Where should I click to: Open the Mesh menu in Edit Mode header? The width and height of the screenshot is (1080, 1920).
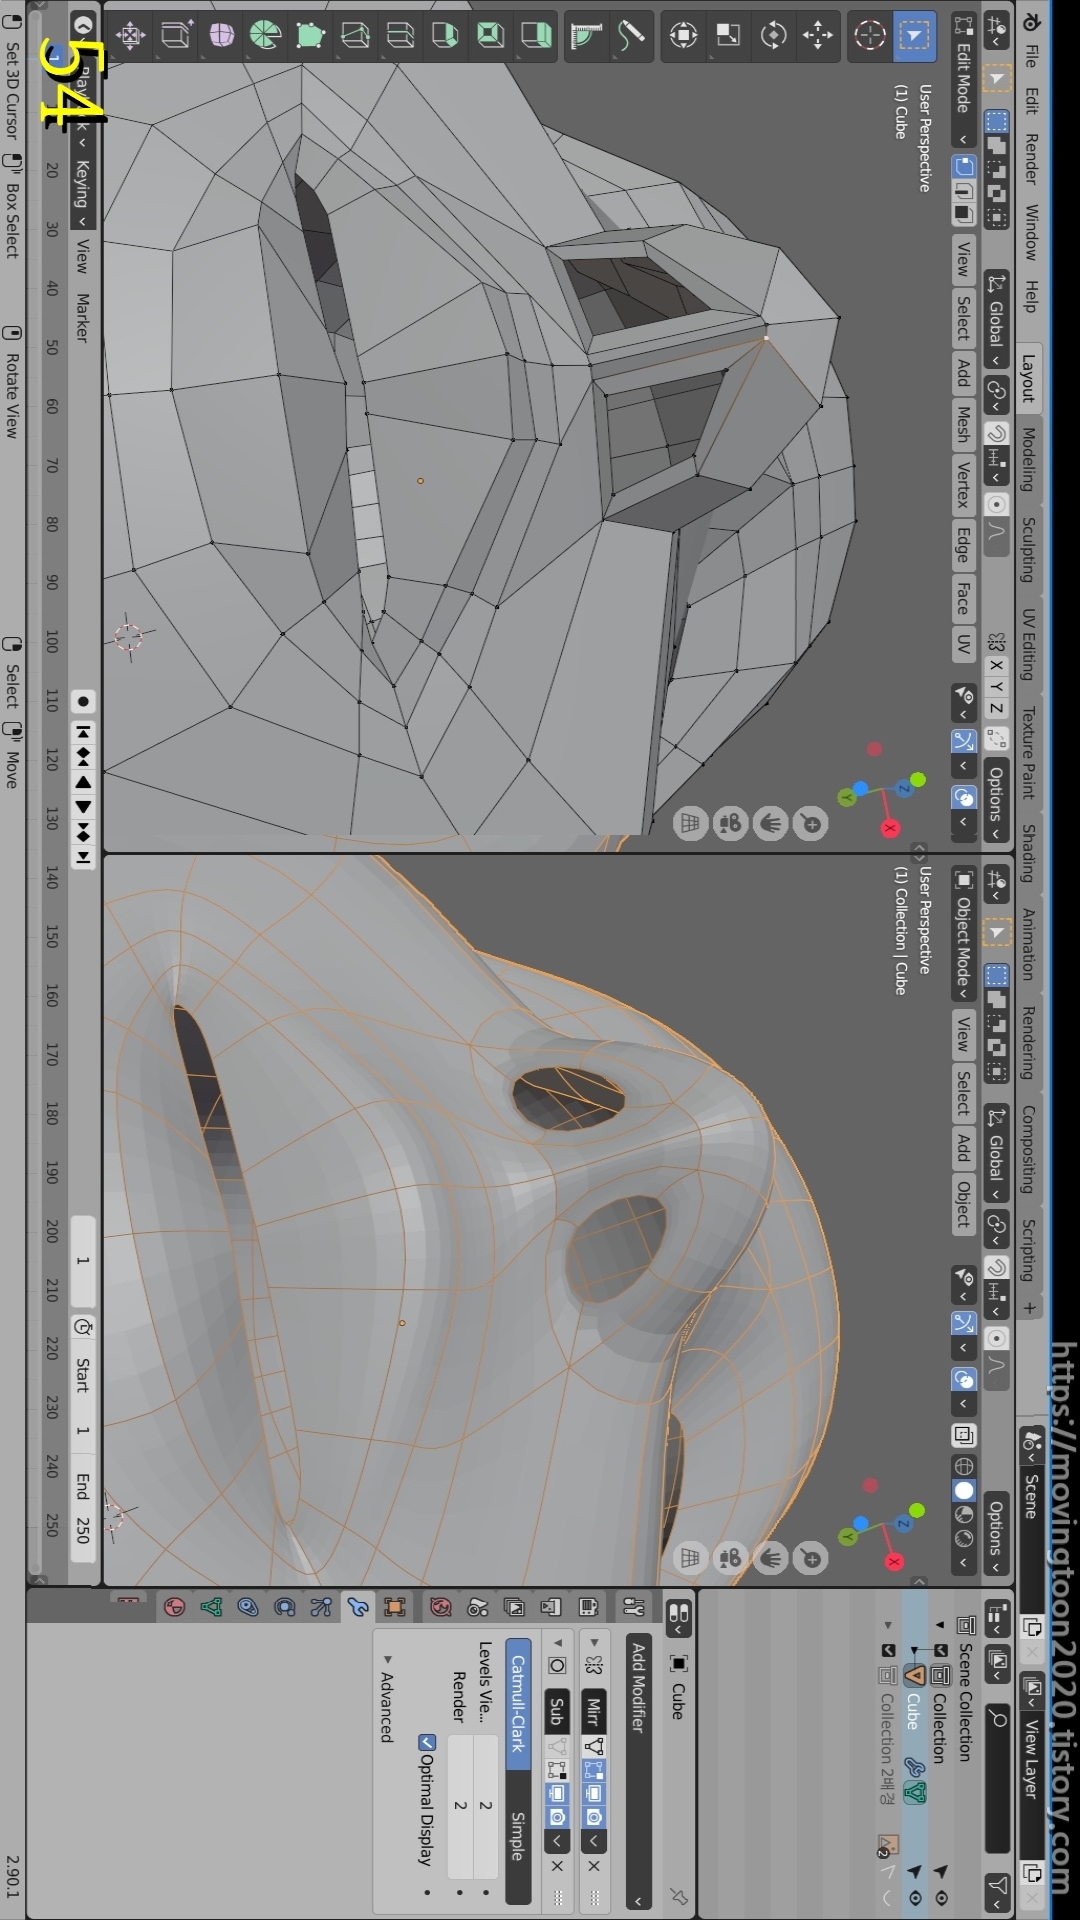pos(963,424)
